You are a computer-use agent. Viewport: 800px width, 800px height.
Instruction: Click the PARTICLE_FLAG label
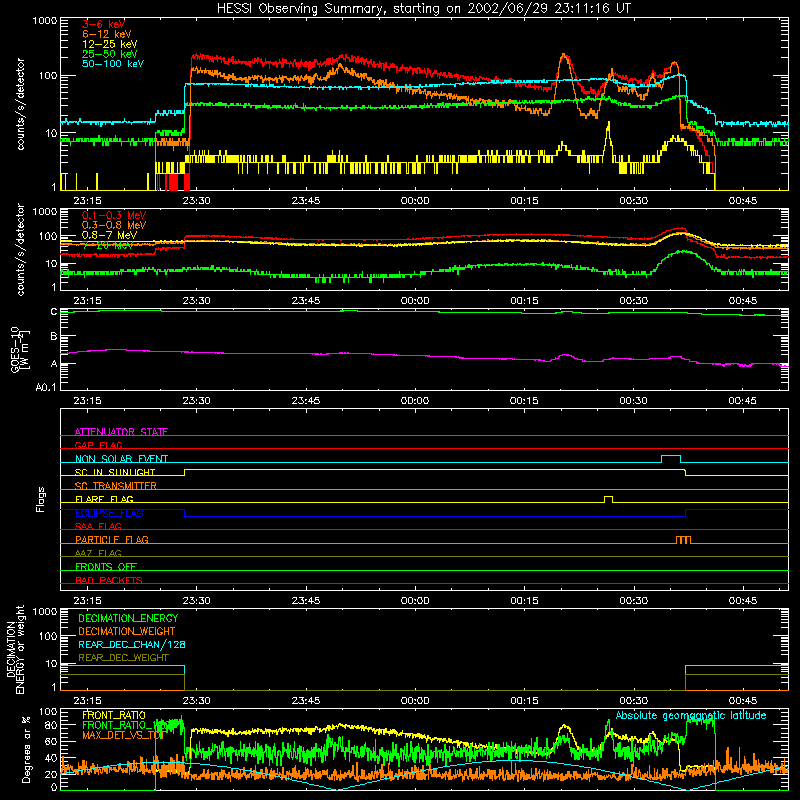[112, 540]
